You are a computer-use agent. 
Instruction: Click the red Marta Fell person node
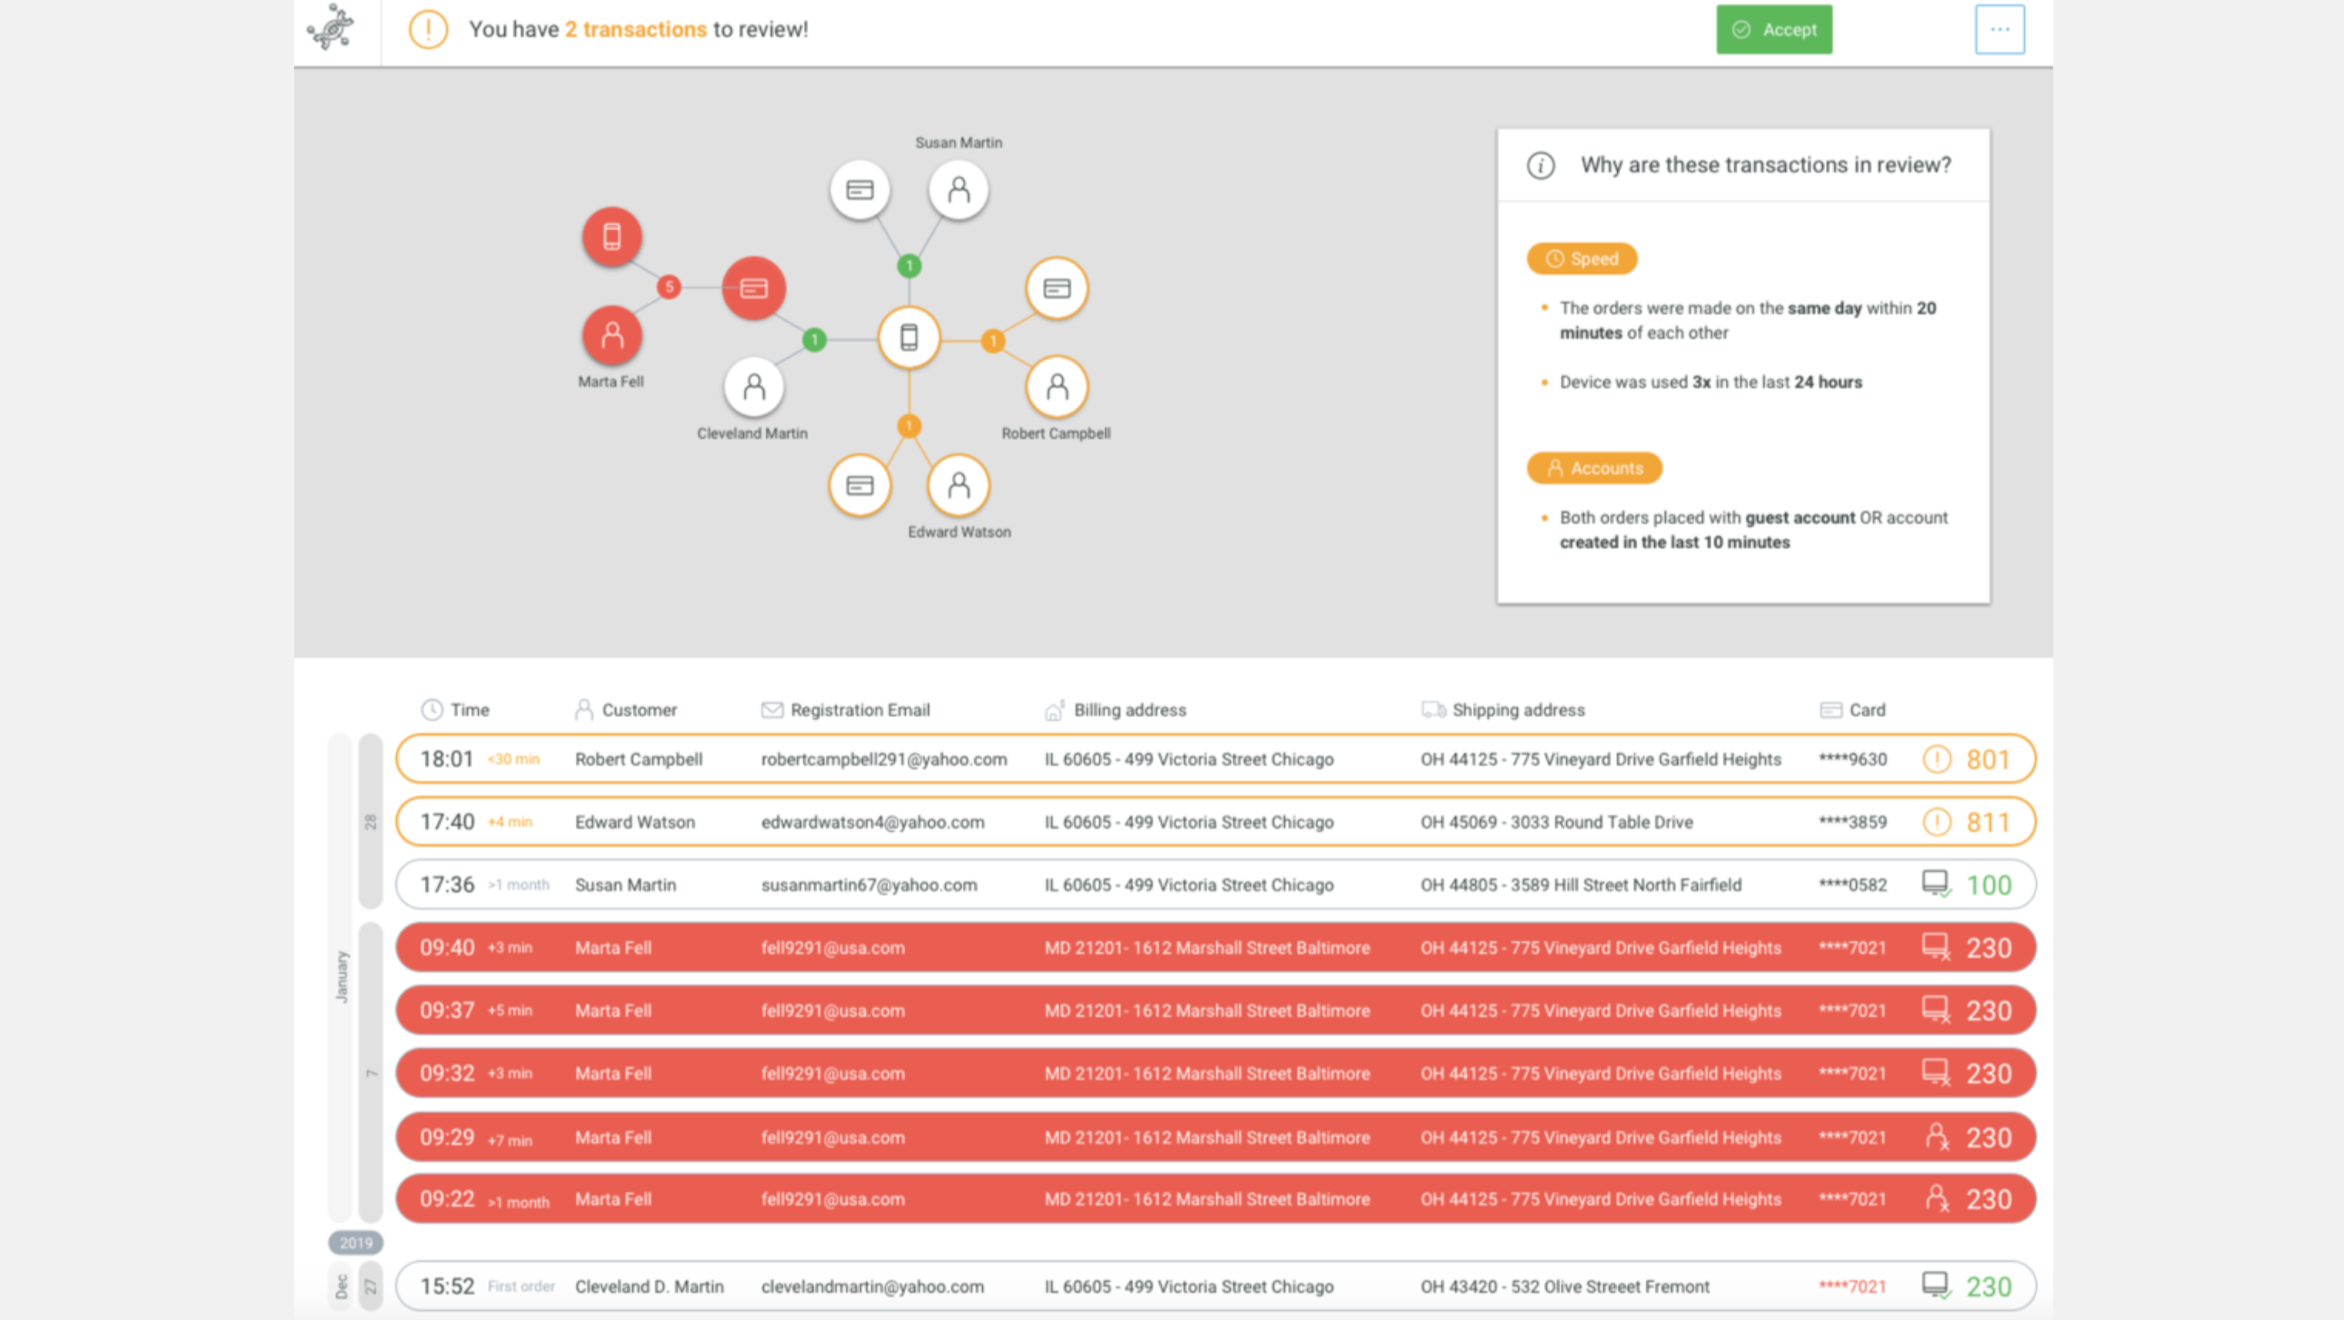pyautogui.click(x=611, y=335)
